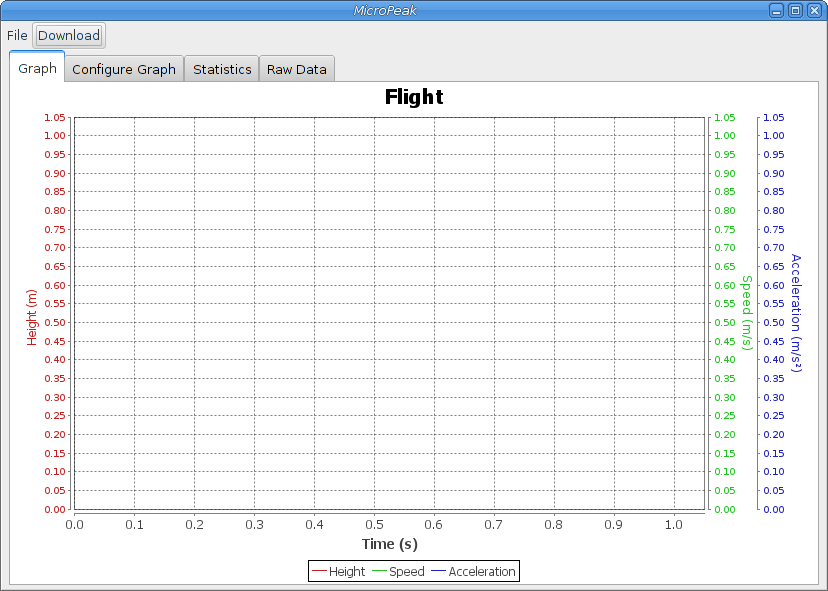Image resolution: width=828 pixels, height=591 pixels.
Task: Switch to the Graph tab
Action: pyautogui.click(x=37, y=69)
